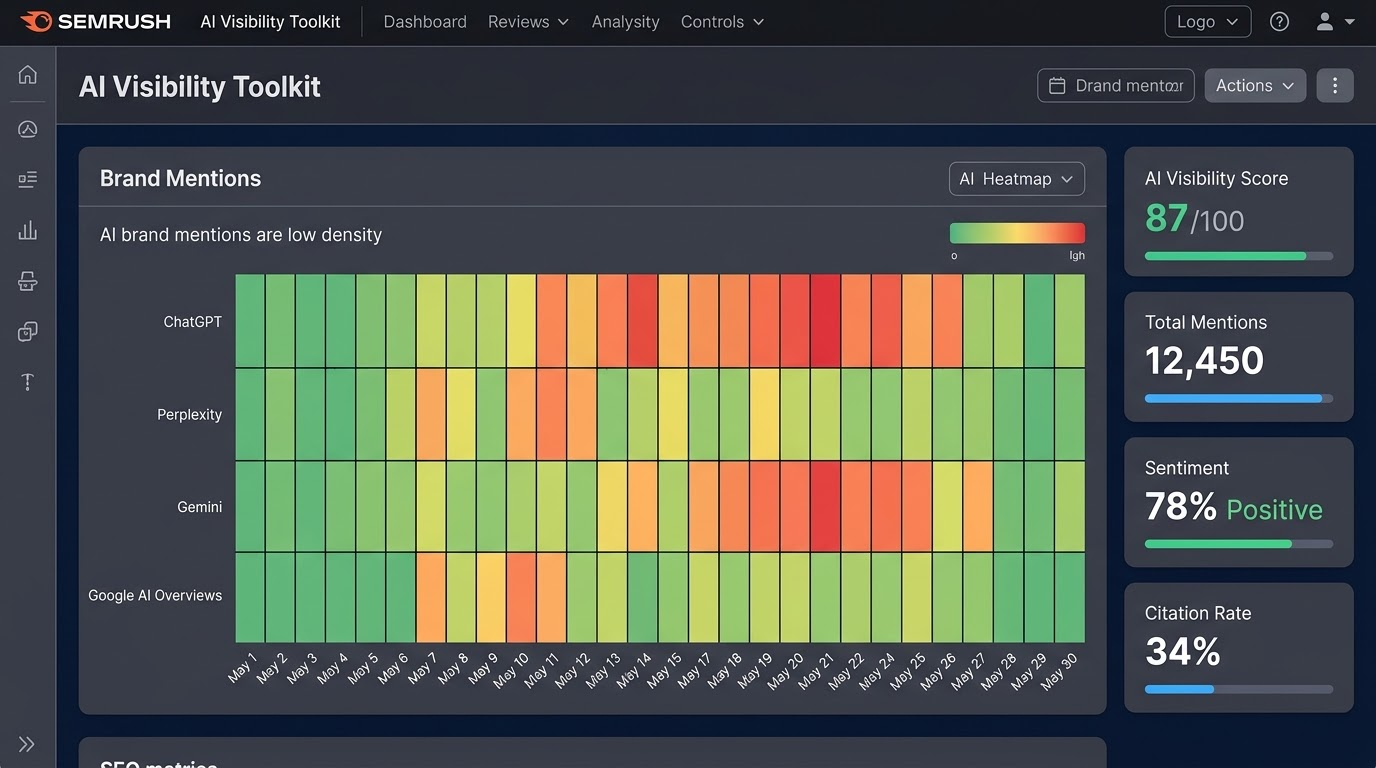This screenshot has width=1376, height=768.
Task: Expand the Controls menu
Action: [x=722, y=21]
